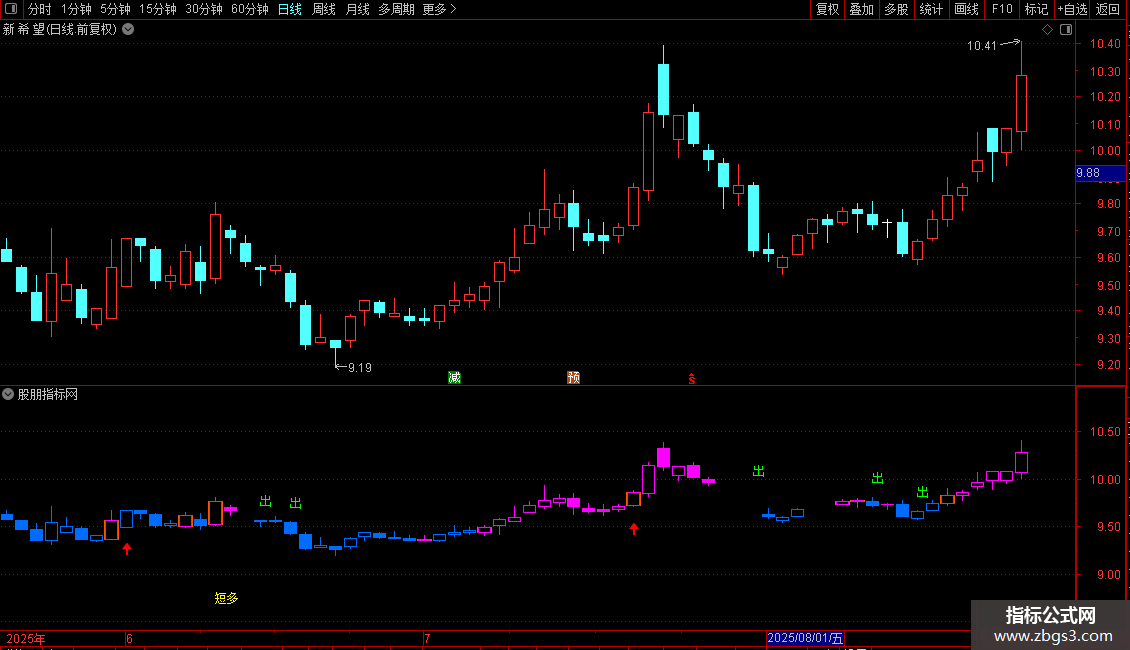
Task: Switch to 周线 weekly tab
Action: (x=324, y=9)
